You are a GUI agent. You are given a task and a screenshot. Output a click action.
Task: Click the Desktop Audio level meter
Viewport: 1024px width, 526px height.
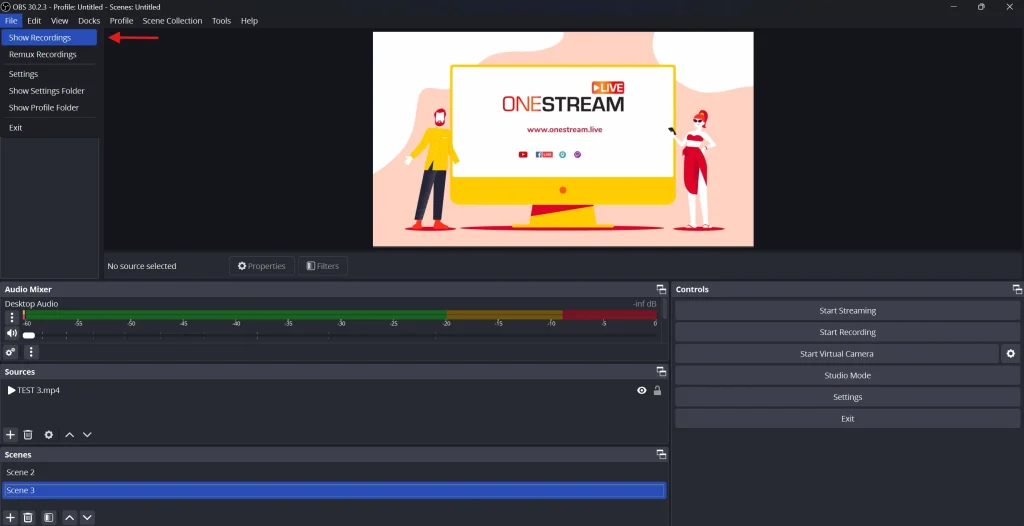click(340, 315)
